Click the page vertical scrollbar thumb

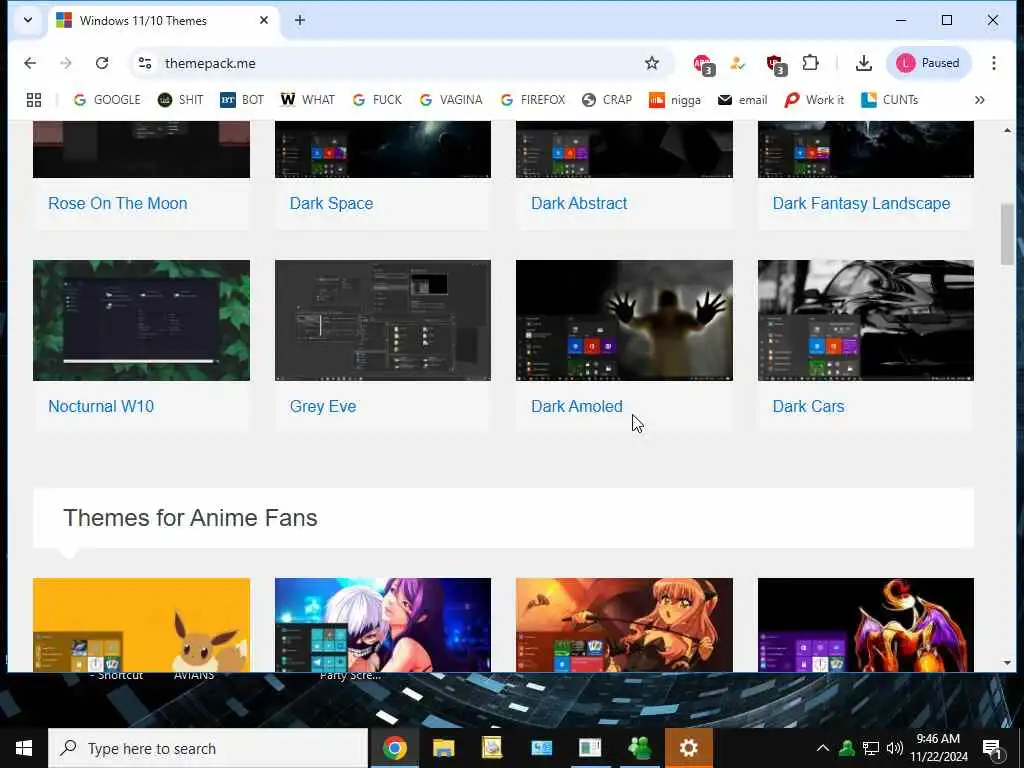[1007, 234]
